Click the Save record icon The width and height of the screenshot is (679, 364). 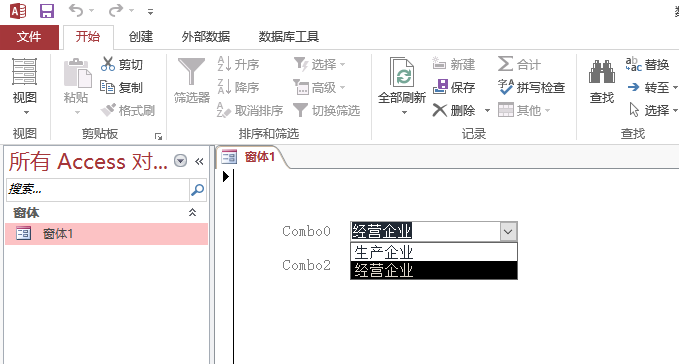[x=440, y=87]
